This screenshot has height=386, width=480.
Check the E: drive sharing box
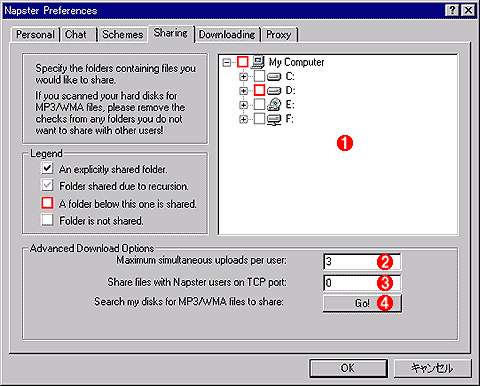click(259, 104)
